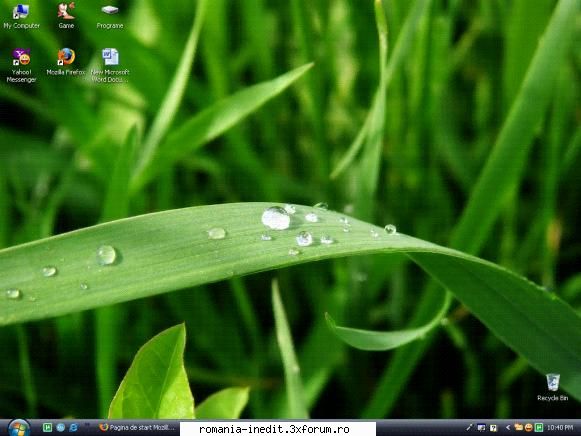Image resolution: width=581 pixels, height=436 pixels.
Task: Select the Game desktop shortcut
Action: tap(66, 16)
